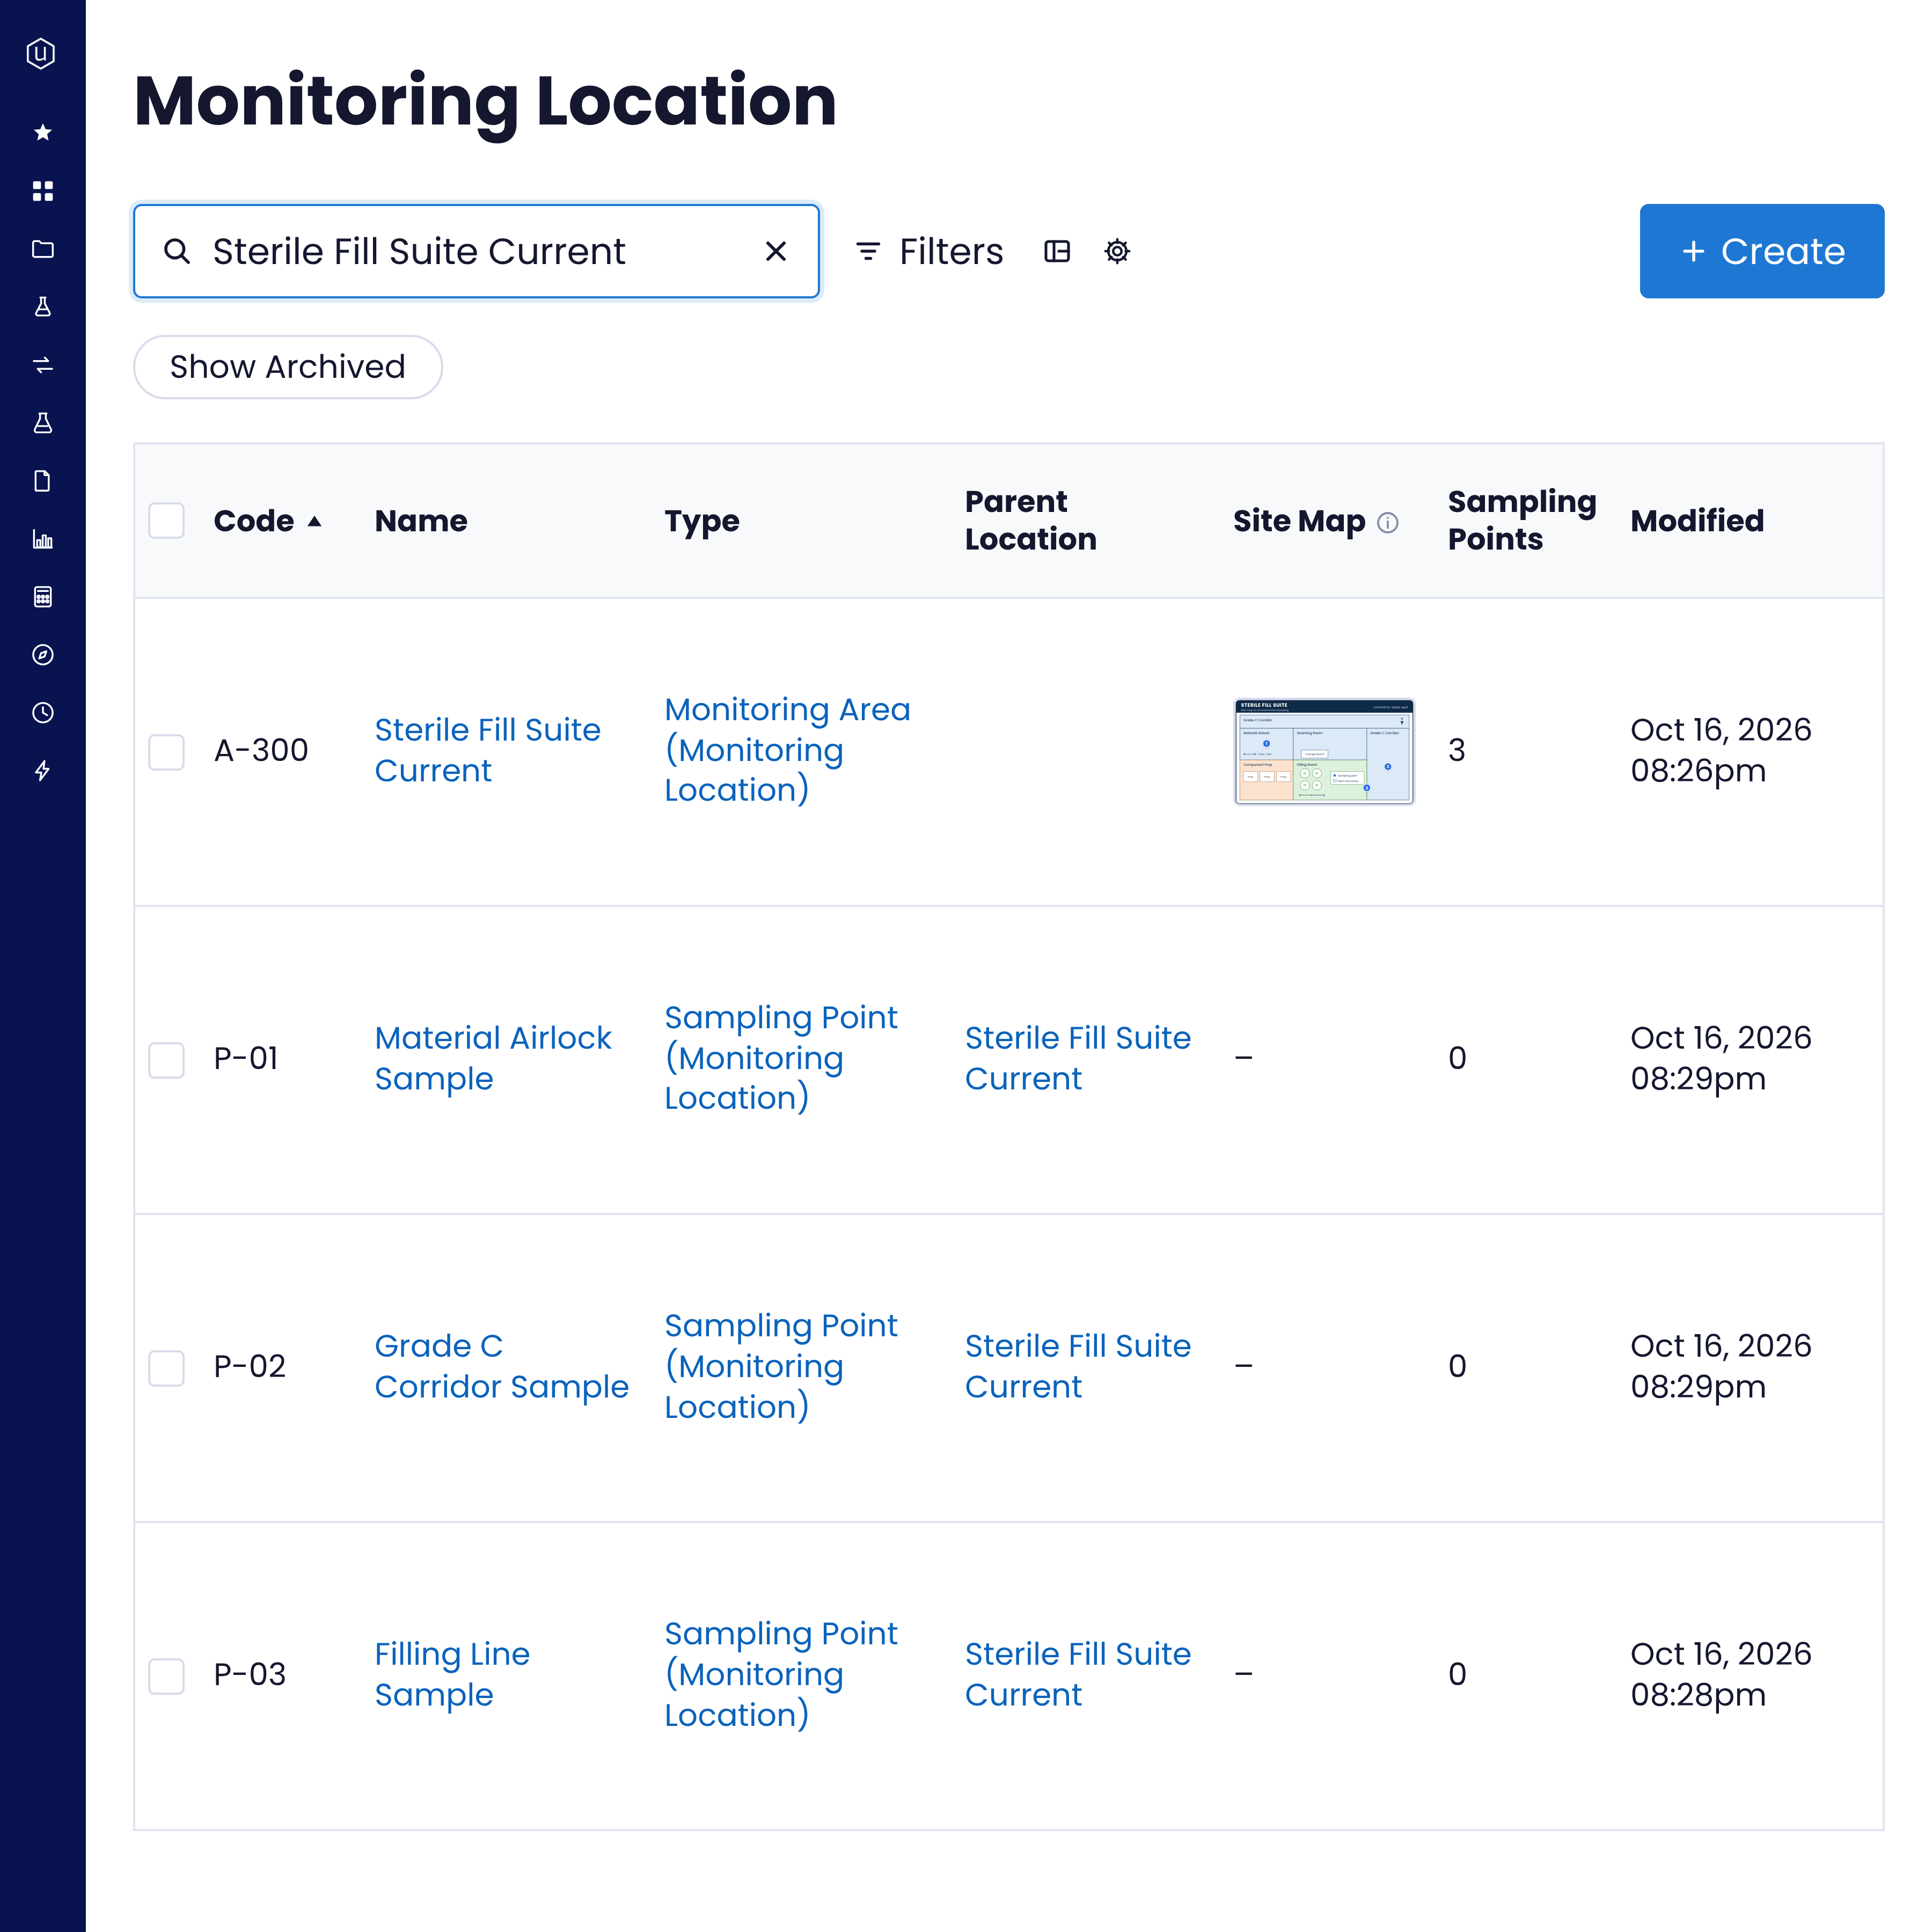1932x1932 pixels.
Task: Sort by Code column header
Action: [x=267, y=521]
